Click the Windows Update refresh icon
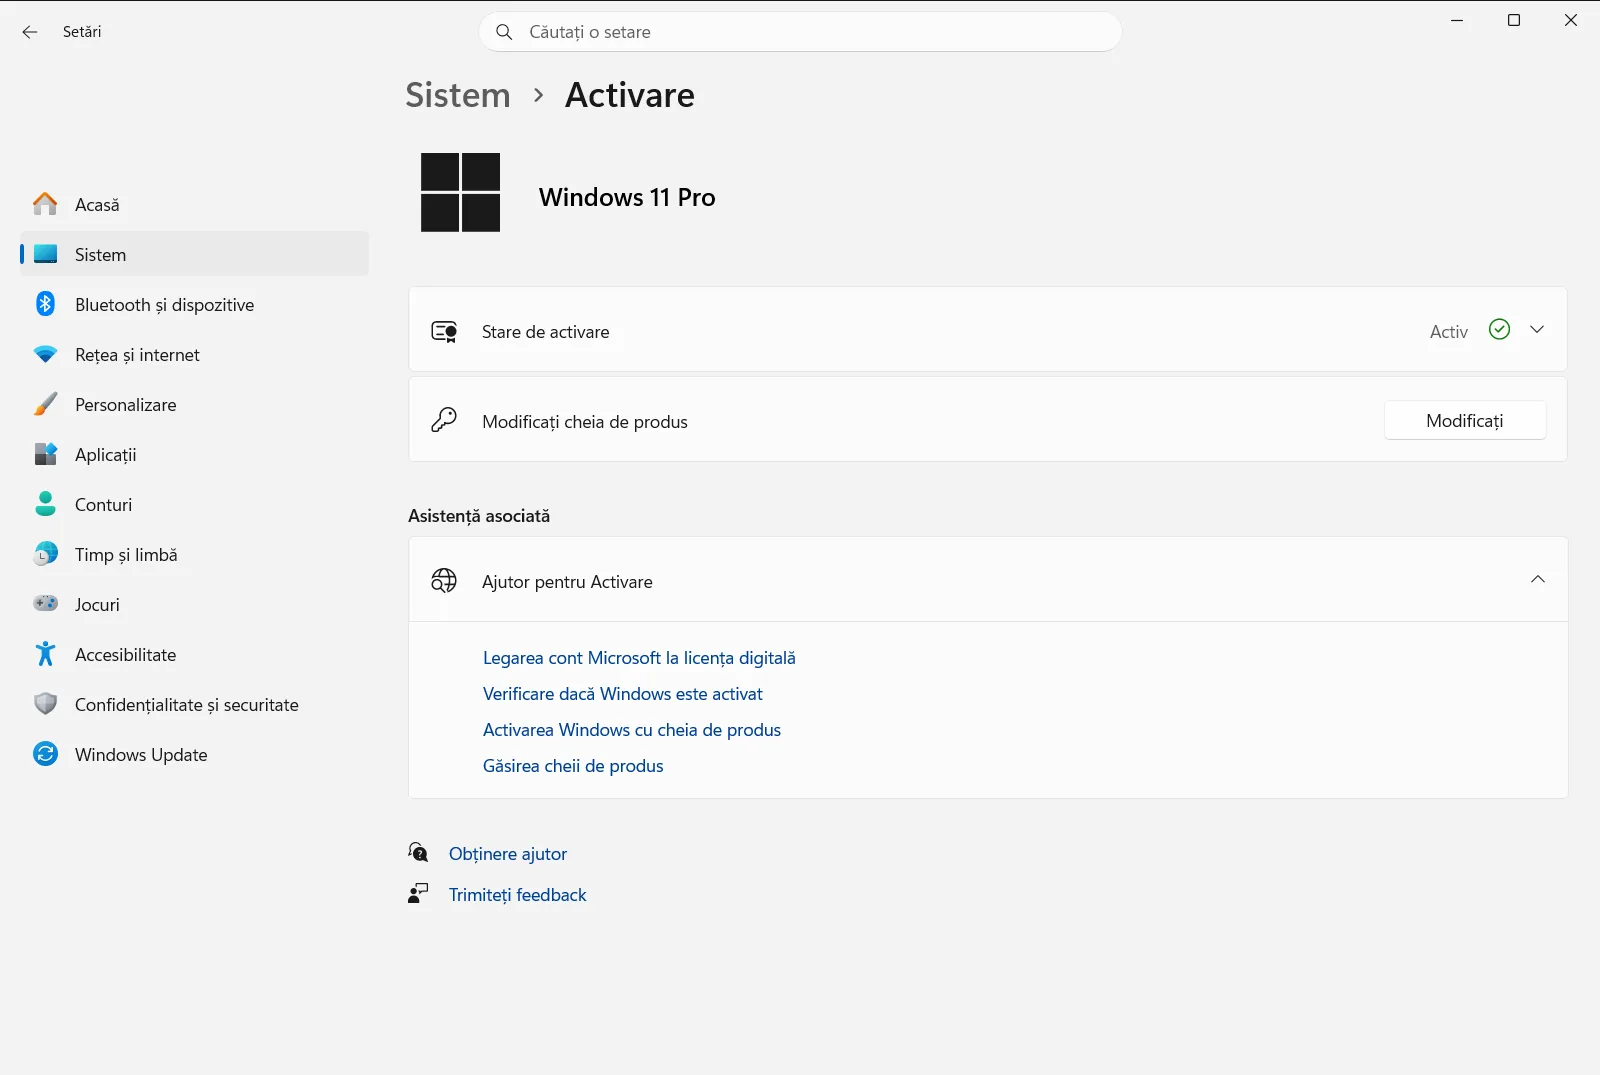 pyautogui.click(x=45, y=754)
